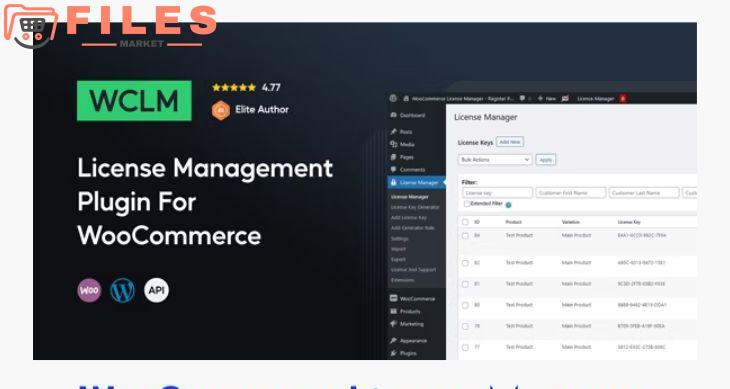Check the row checkbox for ID 84

(x=465, y=235)
